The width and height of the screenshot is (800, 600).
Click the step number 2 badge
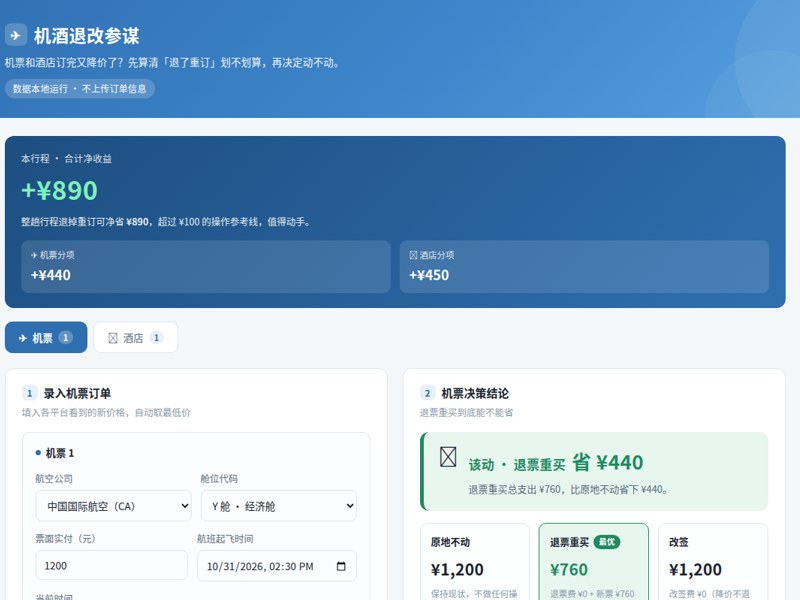tap(428, 393)
